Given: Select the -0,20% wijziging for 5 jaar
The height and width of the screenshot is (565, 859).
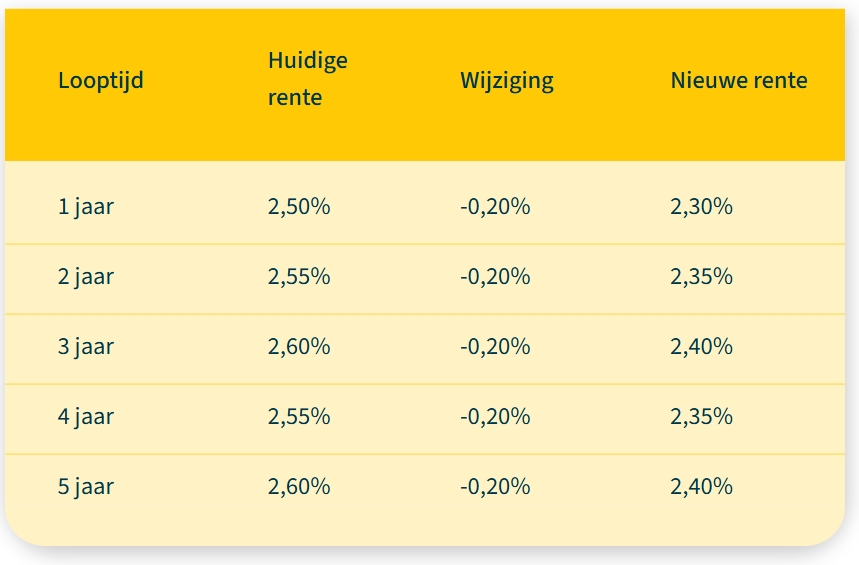Looking at the screenshot, I should pyautogui.click(x=494, y=487).
